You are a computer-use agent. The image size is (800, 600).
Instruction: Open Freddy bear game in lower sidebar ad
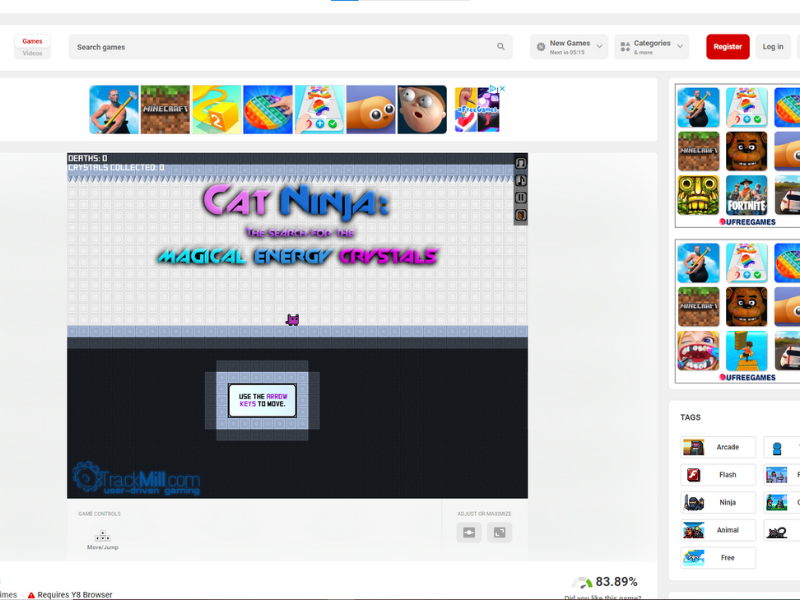click(746, 307)
